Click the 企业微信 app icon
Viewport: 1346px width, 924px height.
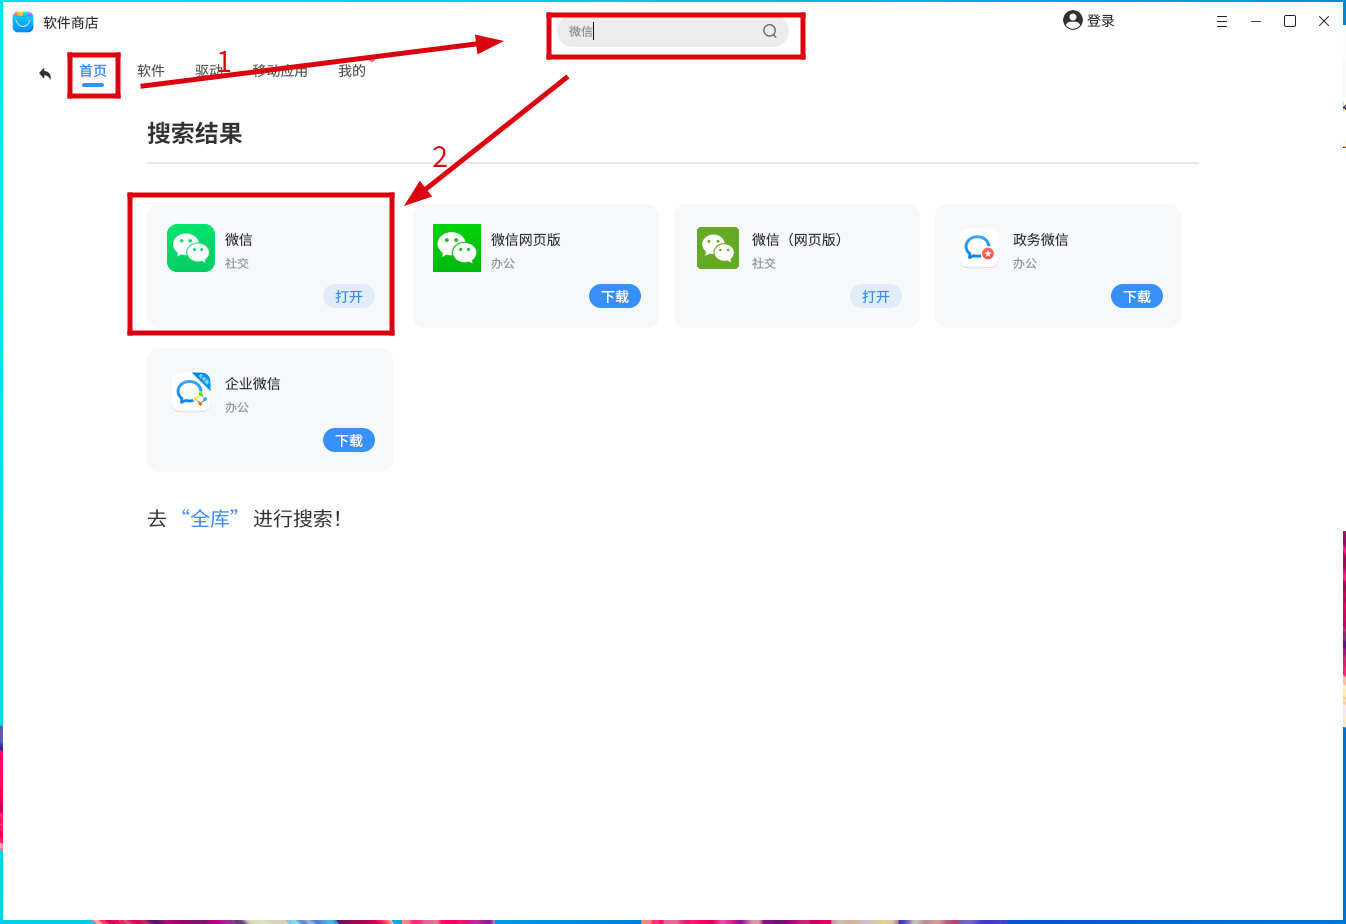[x=191, y=392]
